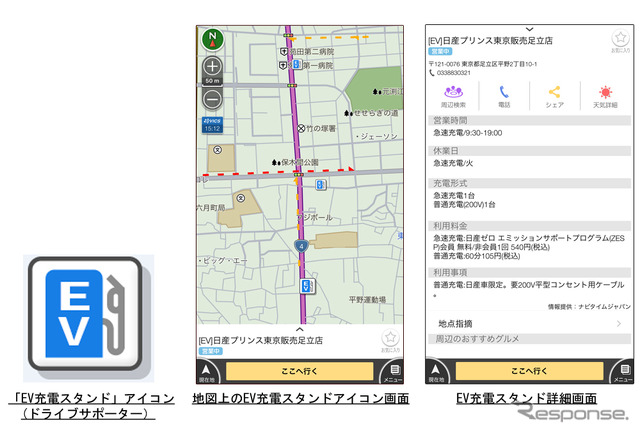
Task: Tap traffic signal icon at the red-route intersection
Action: [298, 175]
